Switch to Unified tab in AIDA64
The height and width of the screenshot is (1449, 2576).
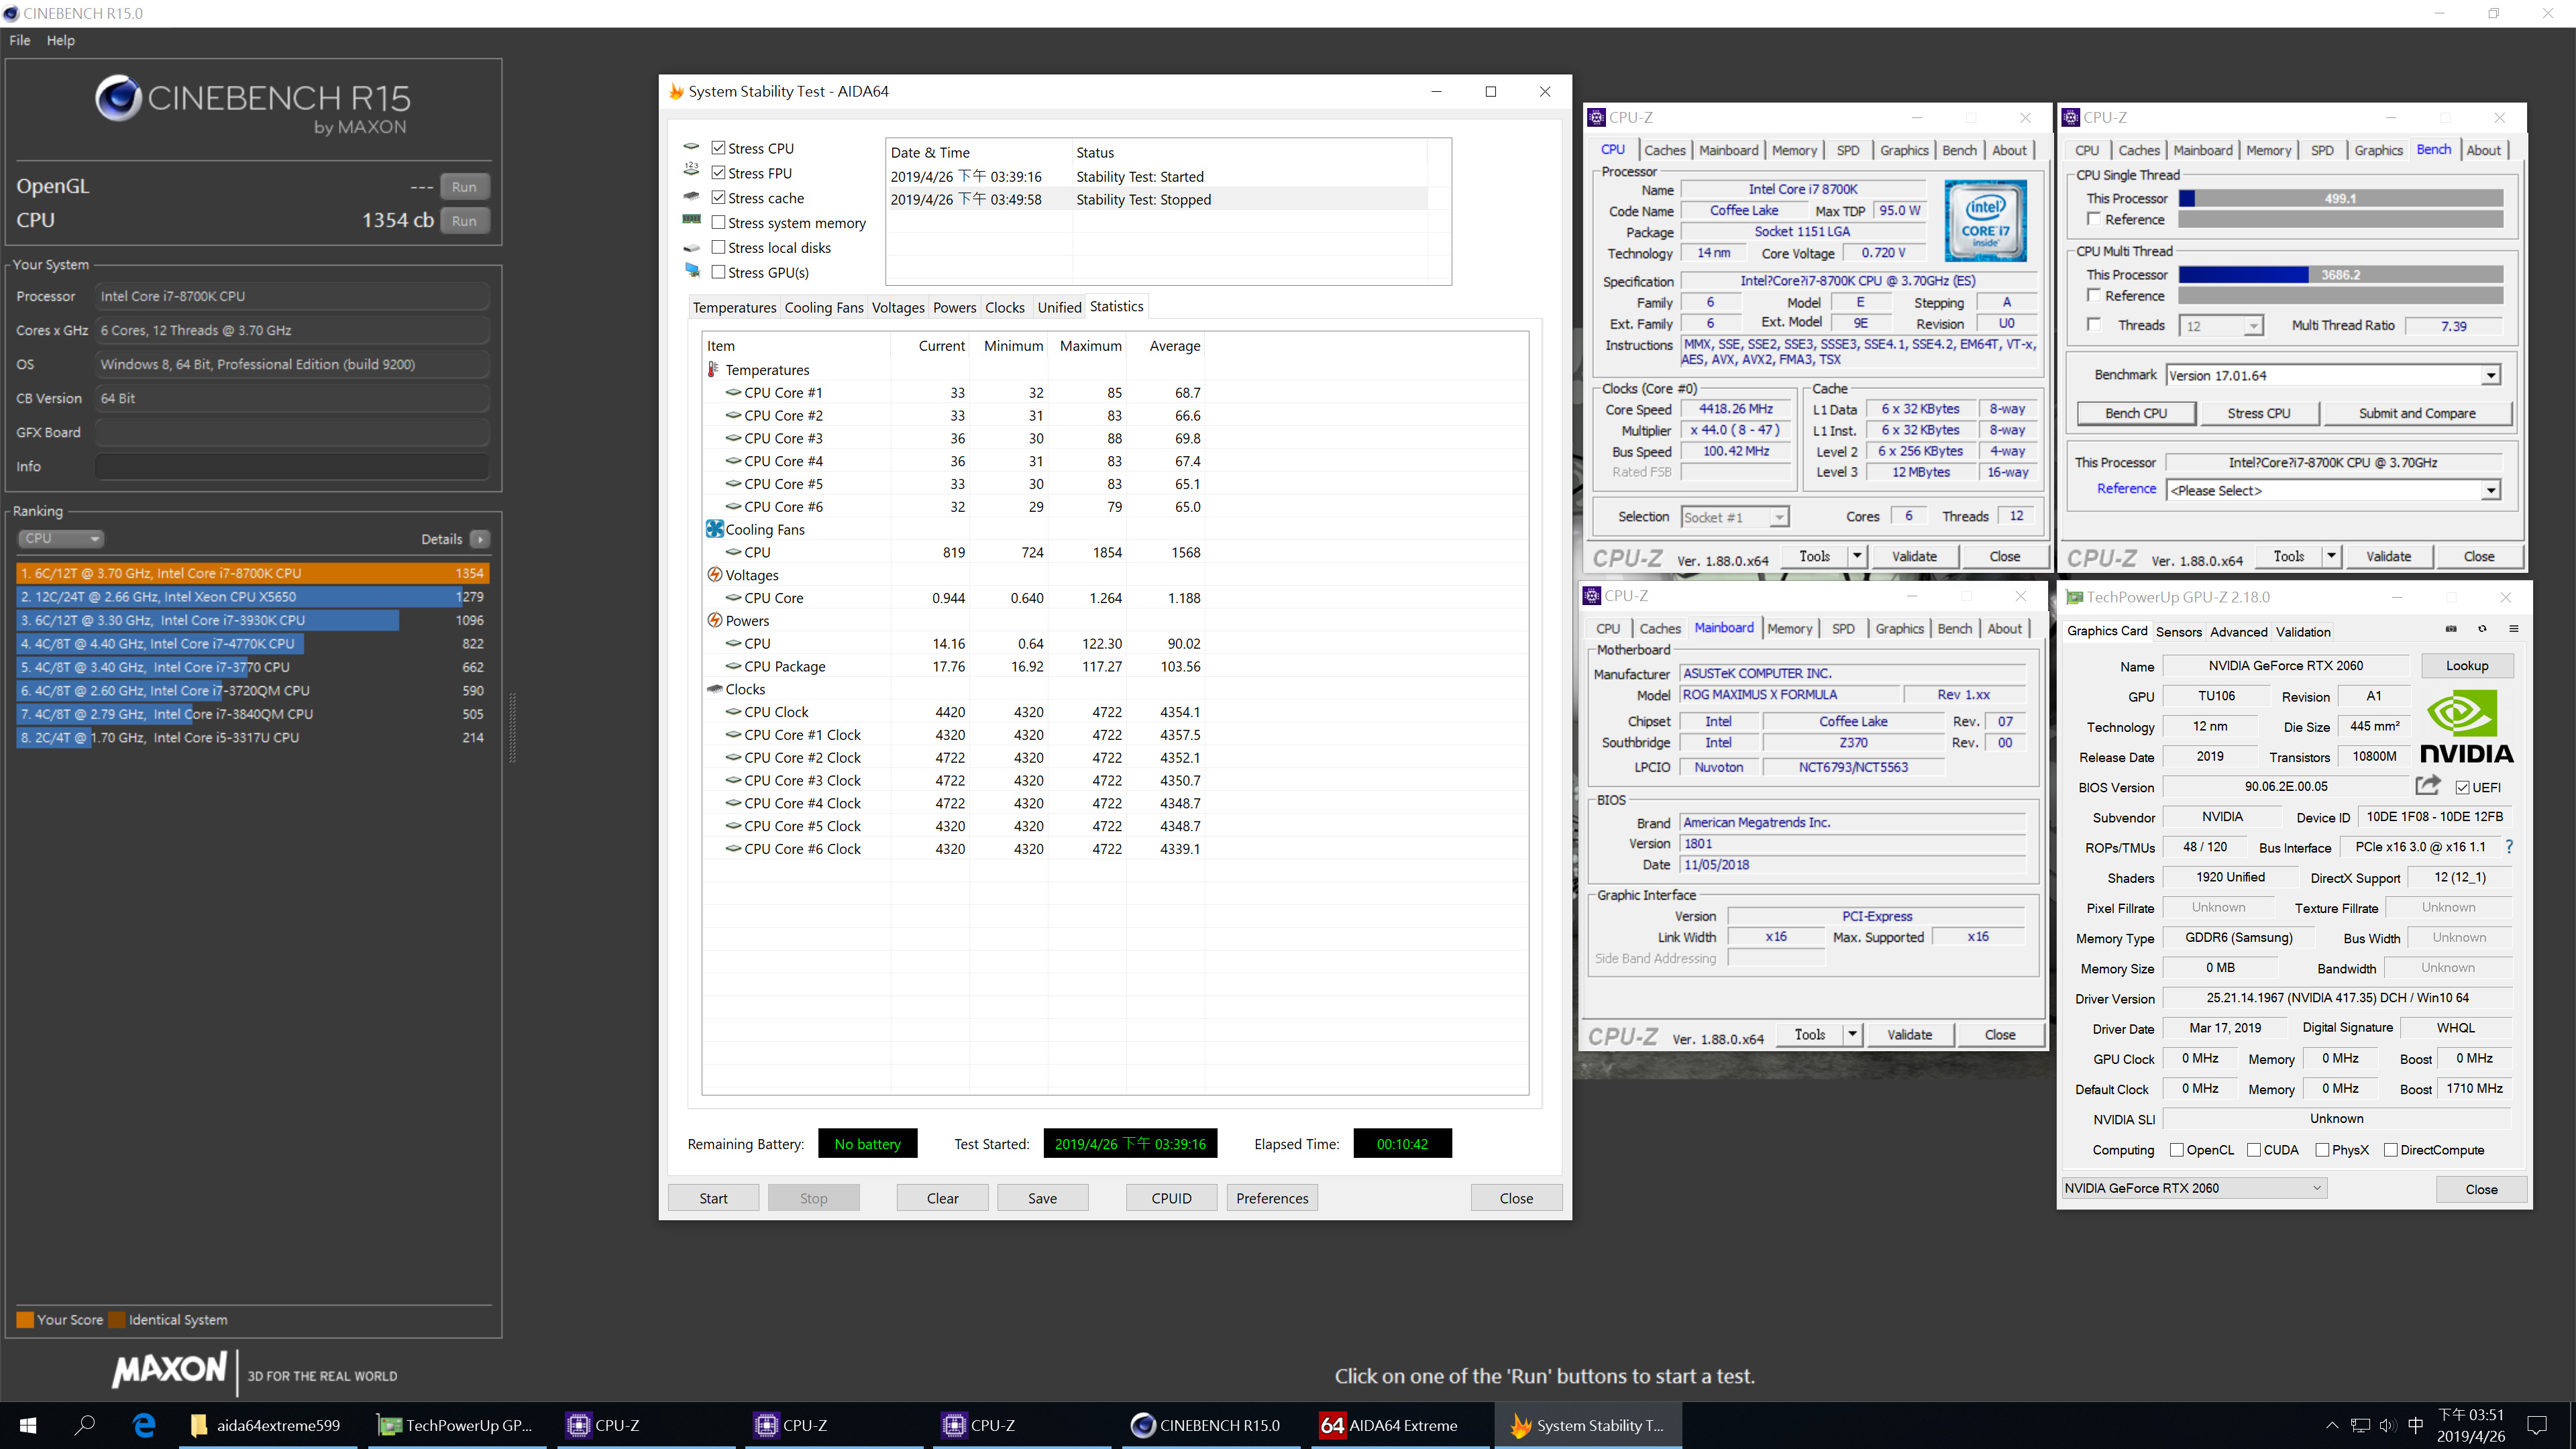1059,307
